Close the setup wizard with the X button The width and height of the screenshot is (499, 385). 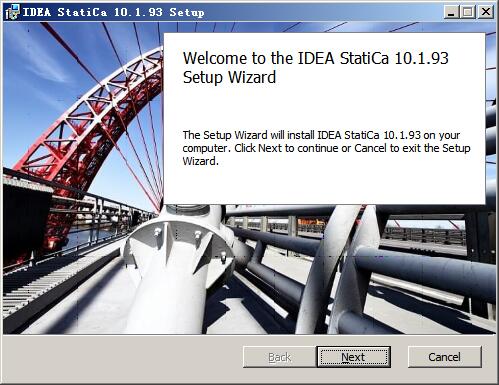(486, 13)
